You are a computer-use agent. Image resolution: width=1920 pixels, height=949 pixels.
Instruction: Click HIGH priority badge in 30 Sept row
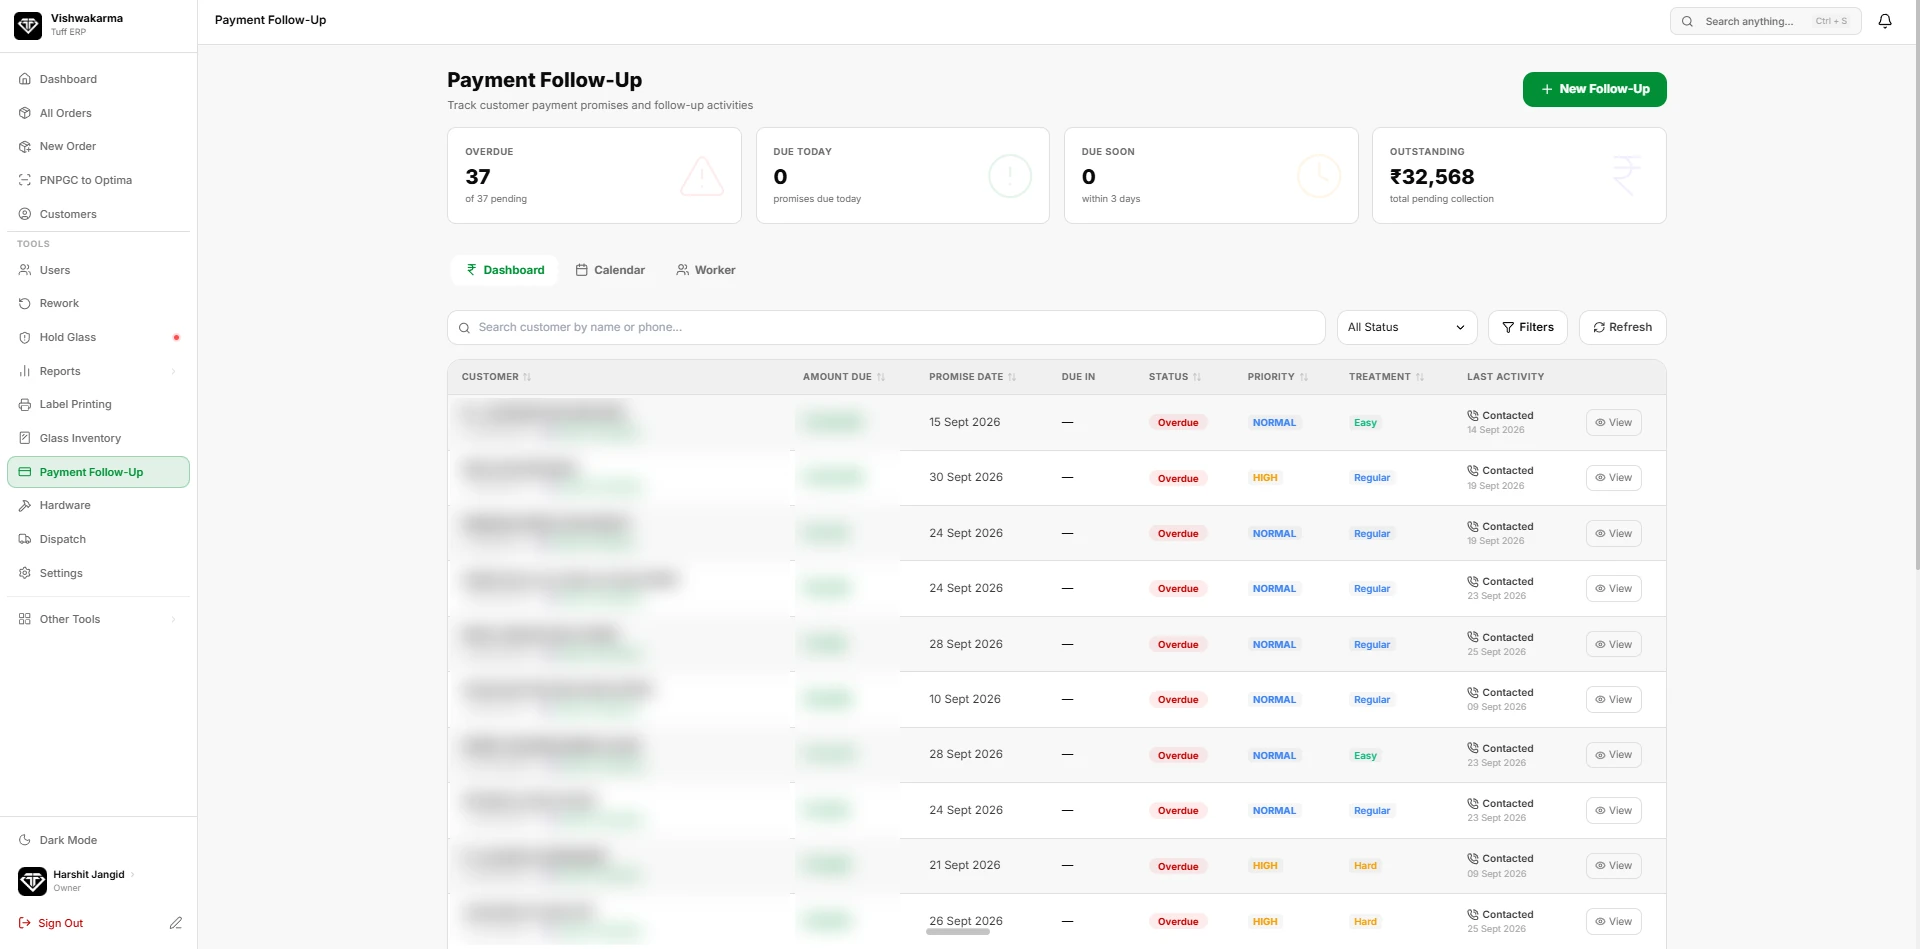[x=1265, y=478]
